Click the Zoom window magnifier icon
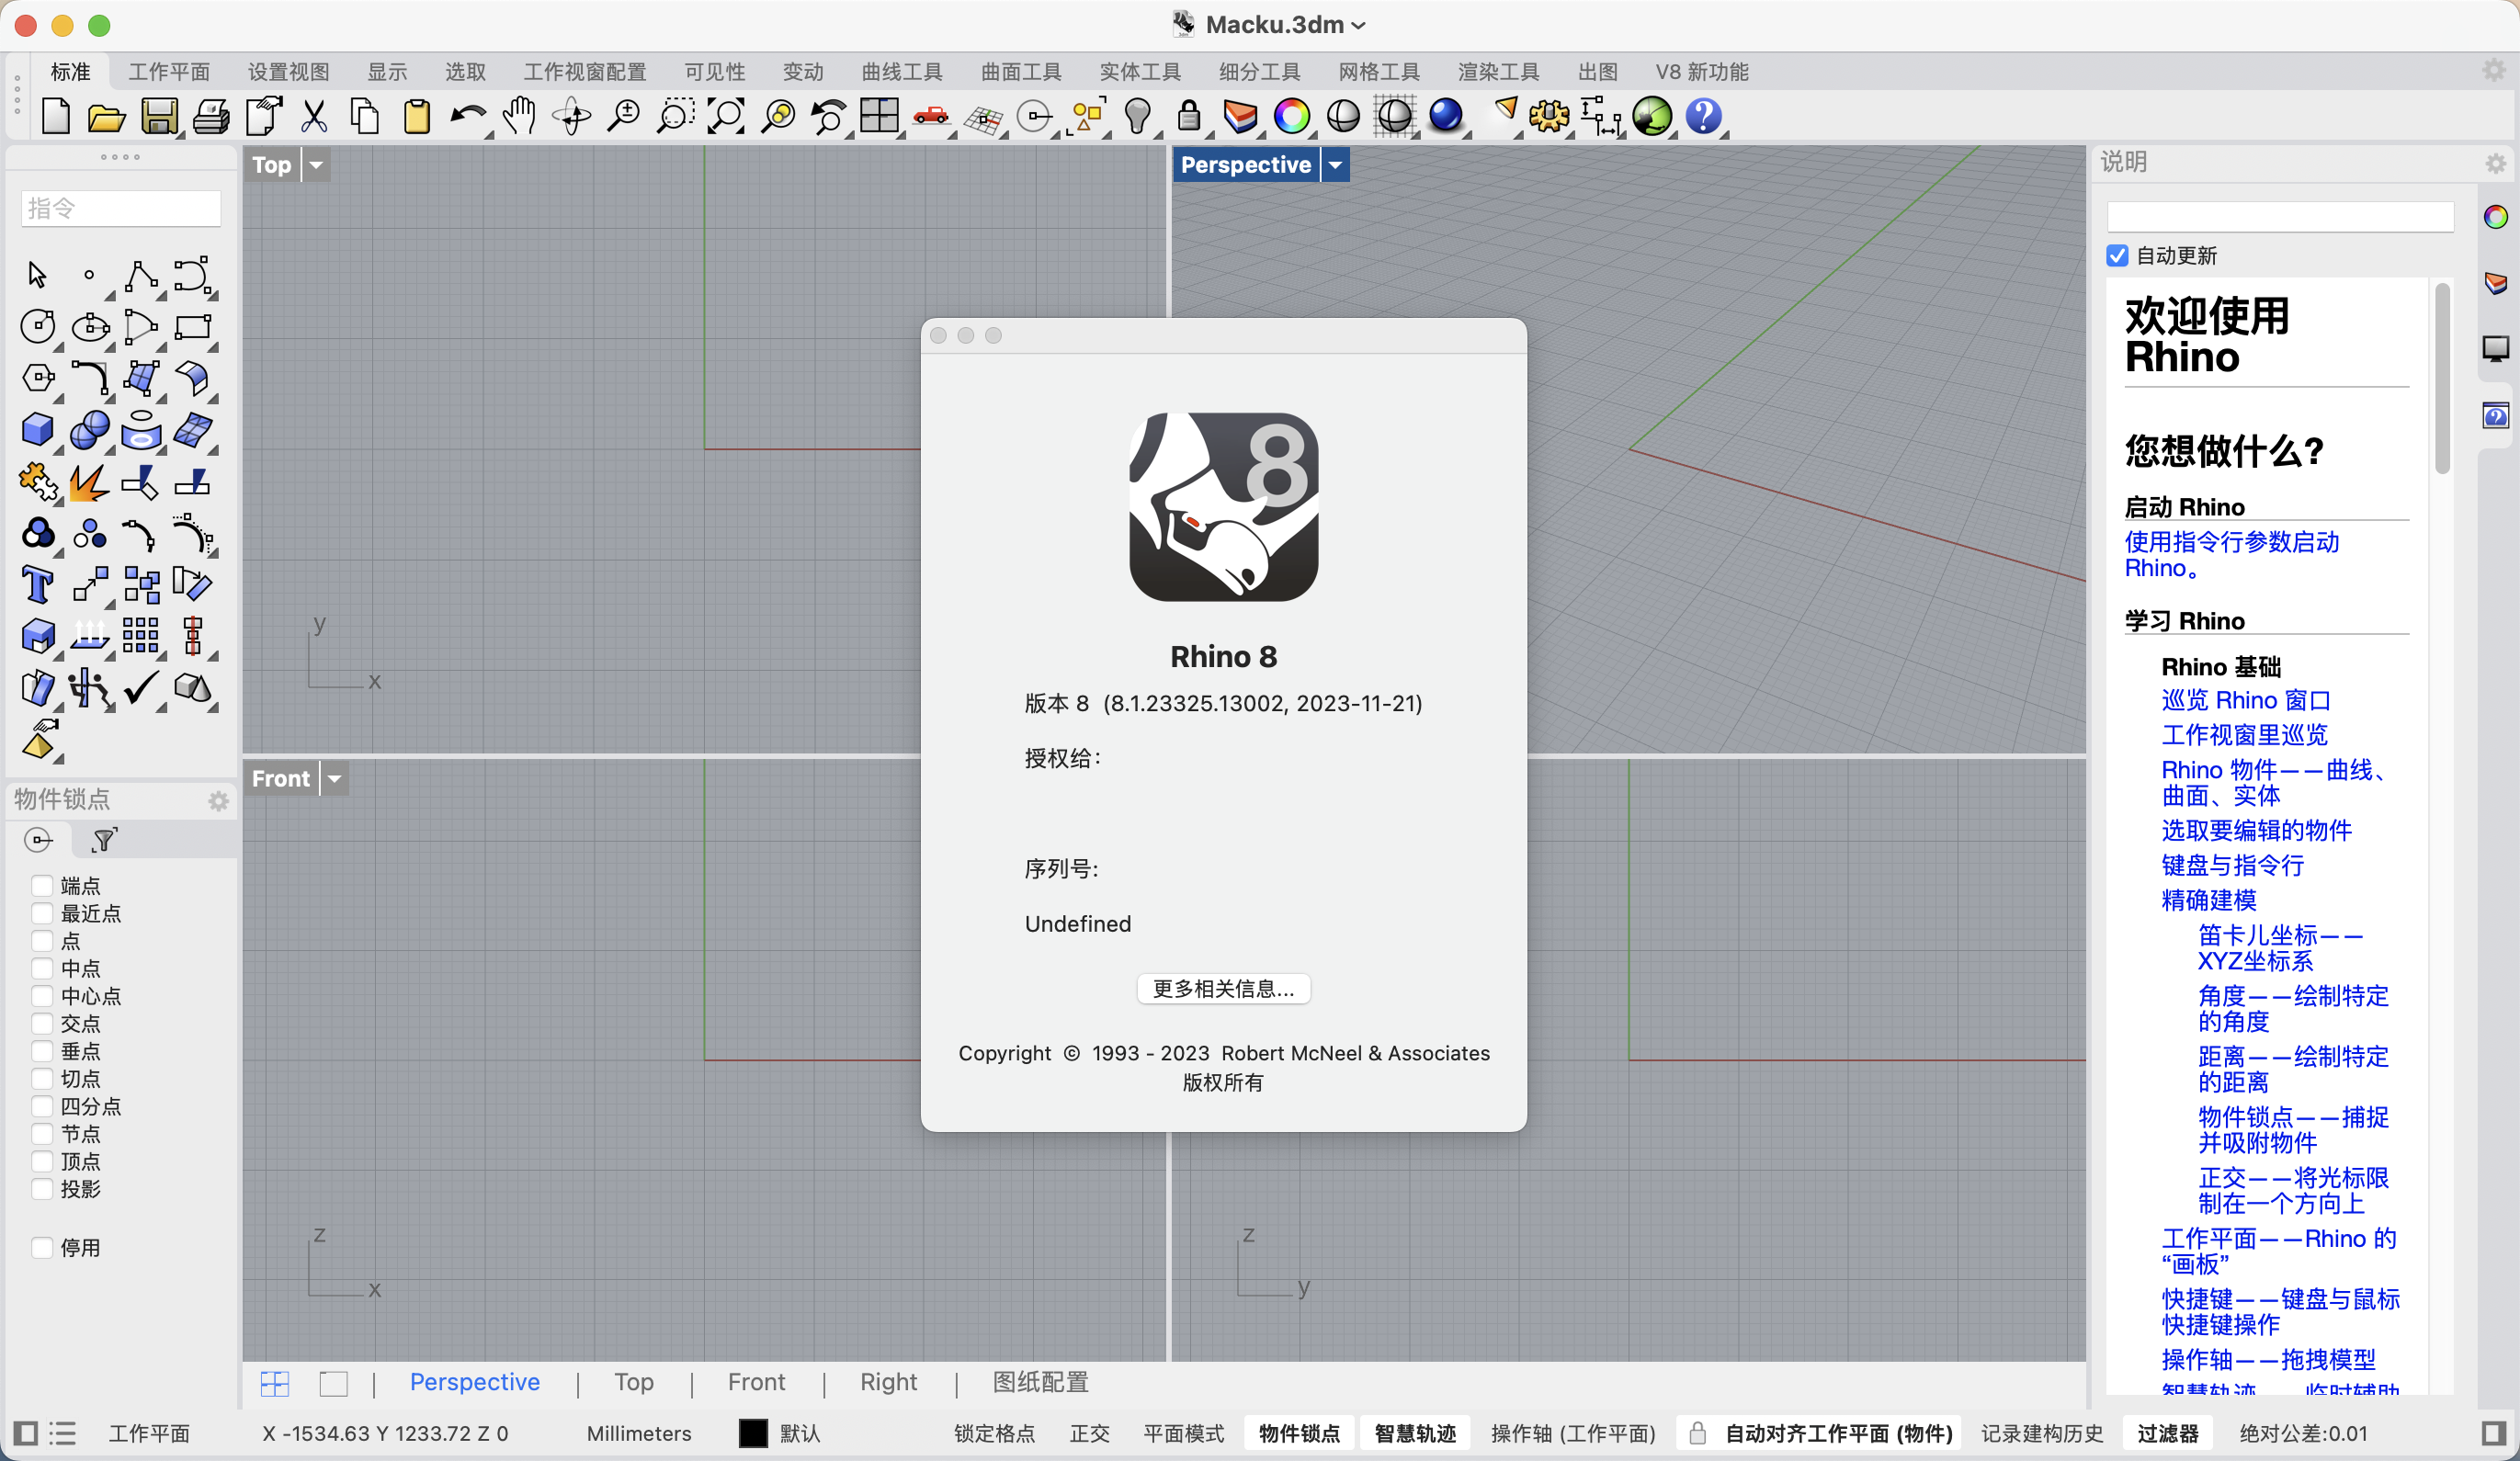 [675, 116]
